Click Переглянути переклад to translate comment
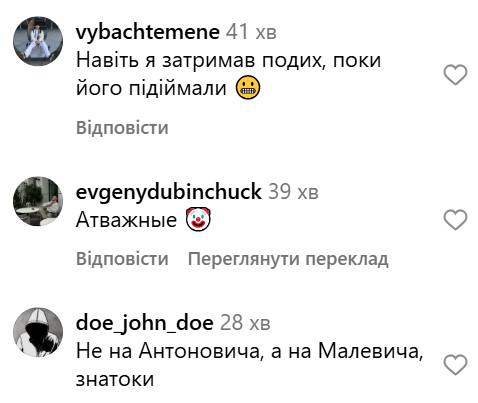 288,259
